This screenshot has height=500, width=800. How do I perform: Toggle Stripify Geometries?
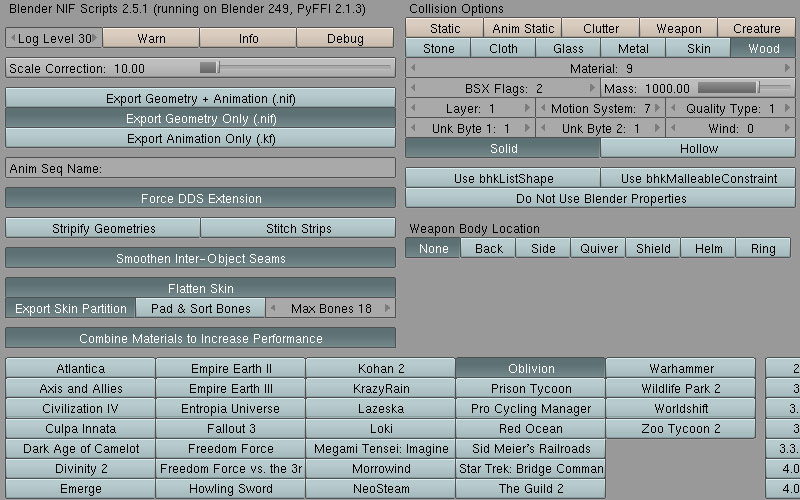tap(103, 228)
